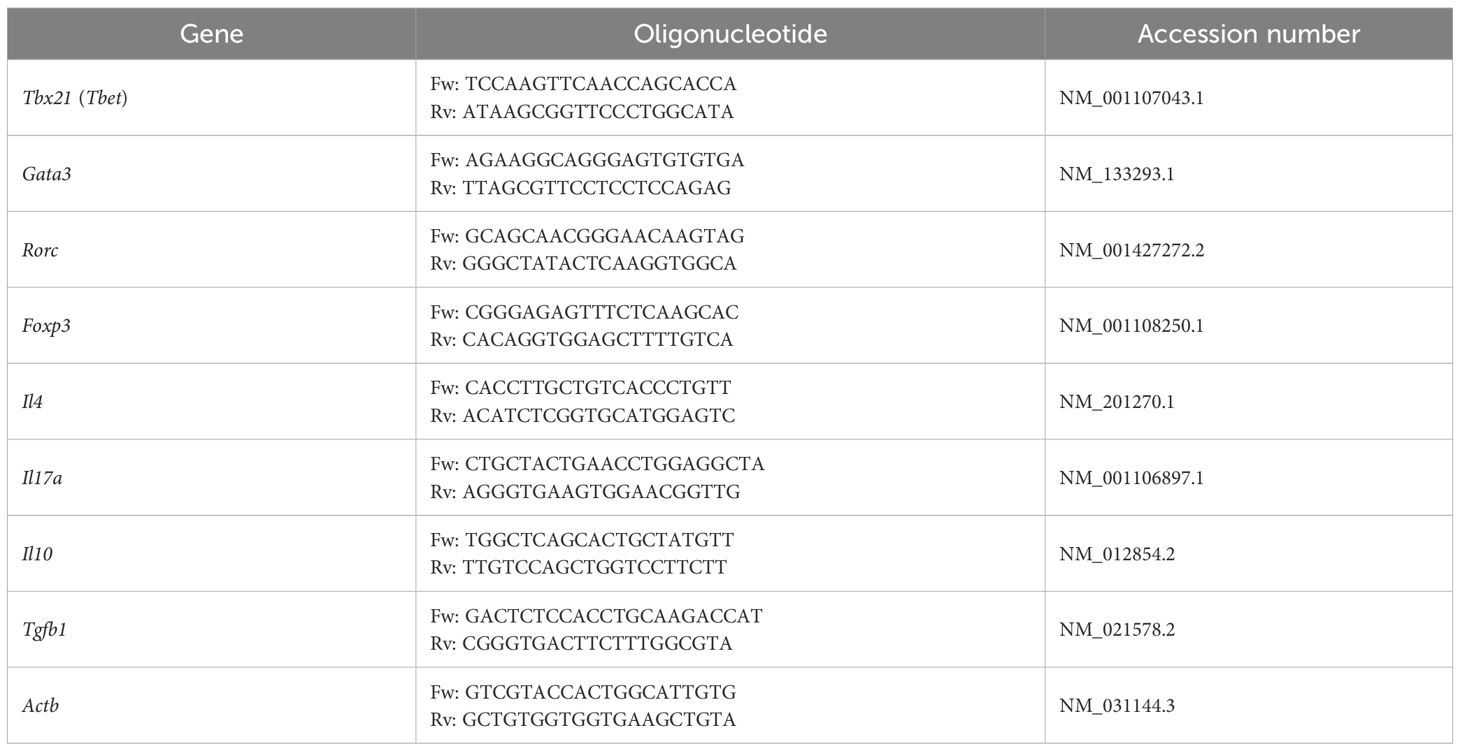The width and height of the screenshot is (1460, 751).
Task: Select the Foxp3 gene cell
Action: [x=47, y=326]
